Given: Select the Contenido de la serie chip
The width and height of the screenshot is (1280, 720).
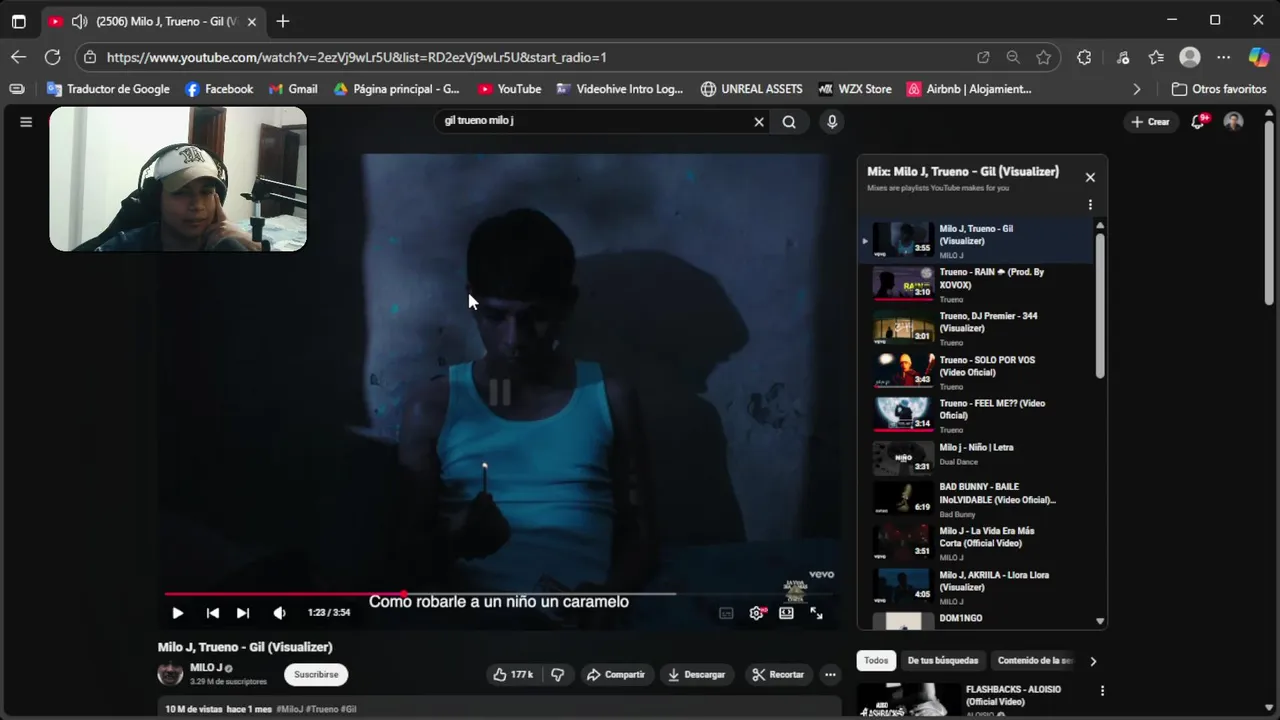Looking at the screenshot, I should tap(1034, 661).
